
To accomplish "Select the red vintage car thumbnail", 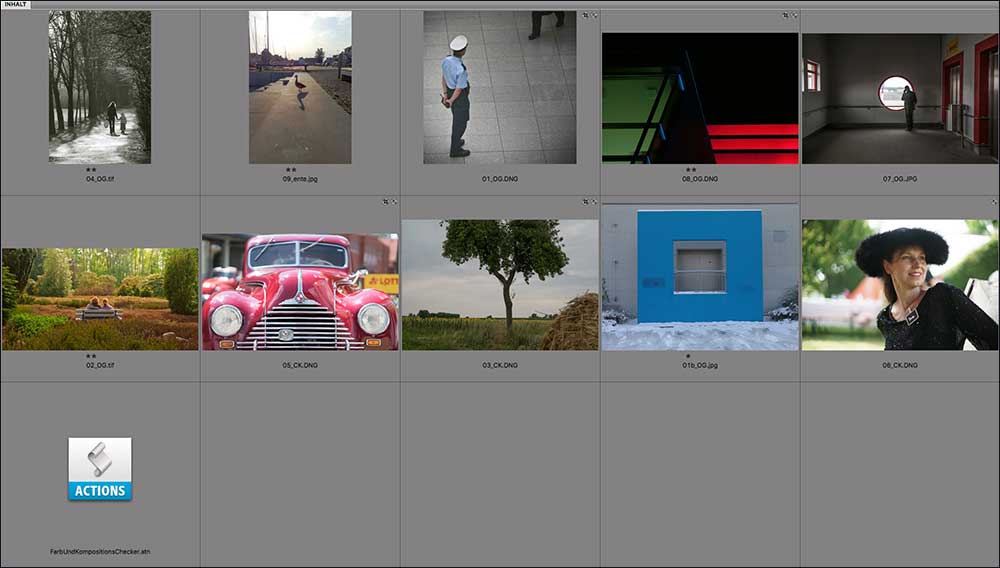I will (300, 291).
